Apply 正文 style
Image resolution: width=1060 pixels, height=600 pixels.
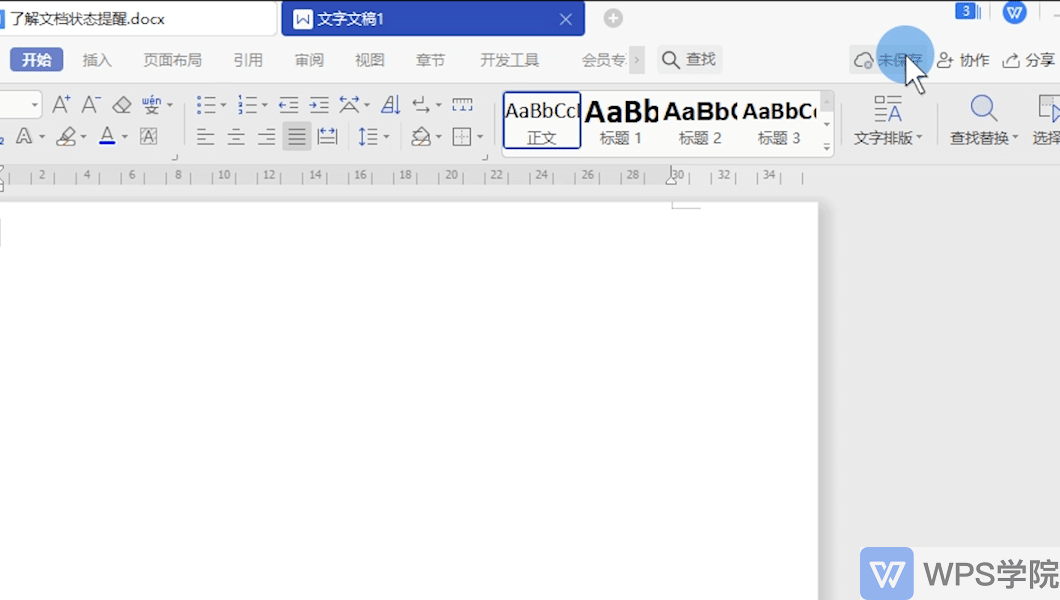tap(541, 121)
